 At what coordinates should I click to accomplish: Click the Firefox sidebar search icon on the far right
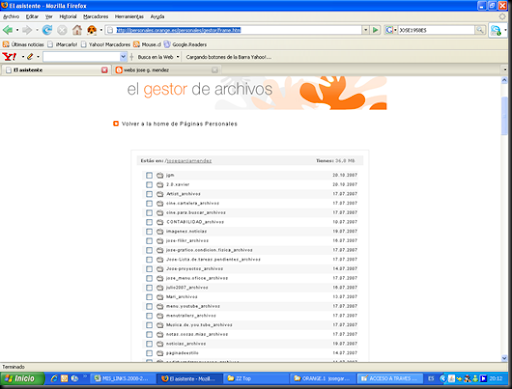point(496,30)
